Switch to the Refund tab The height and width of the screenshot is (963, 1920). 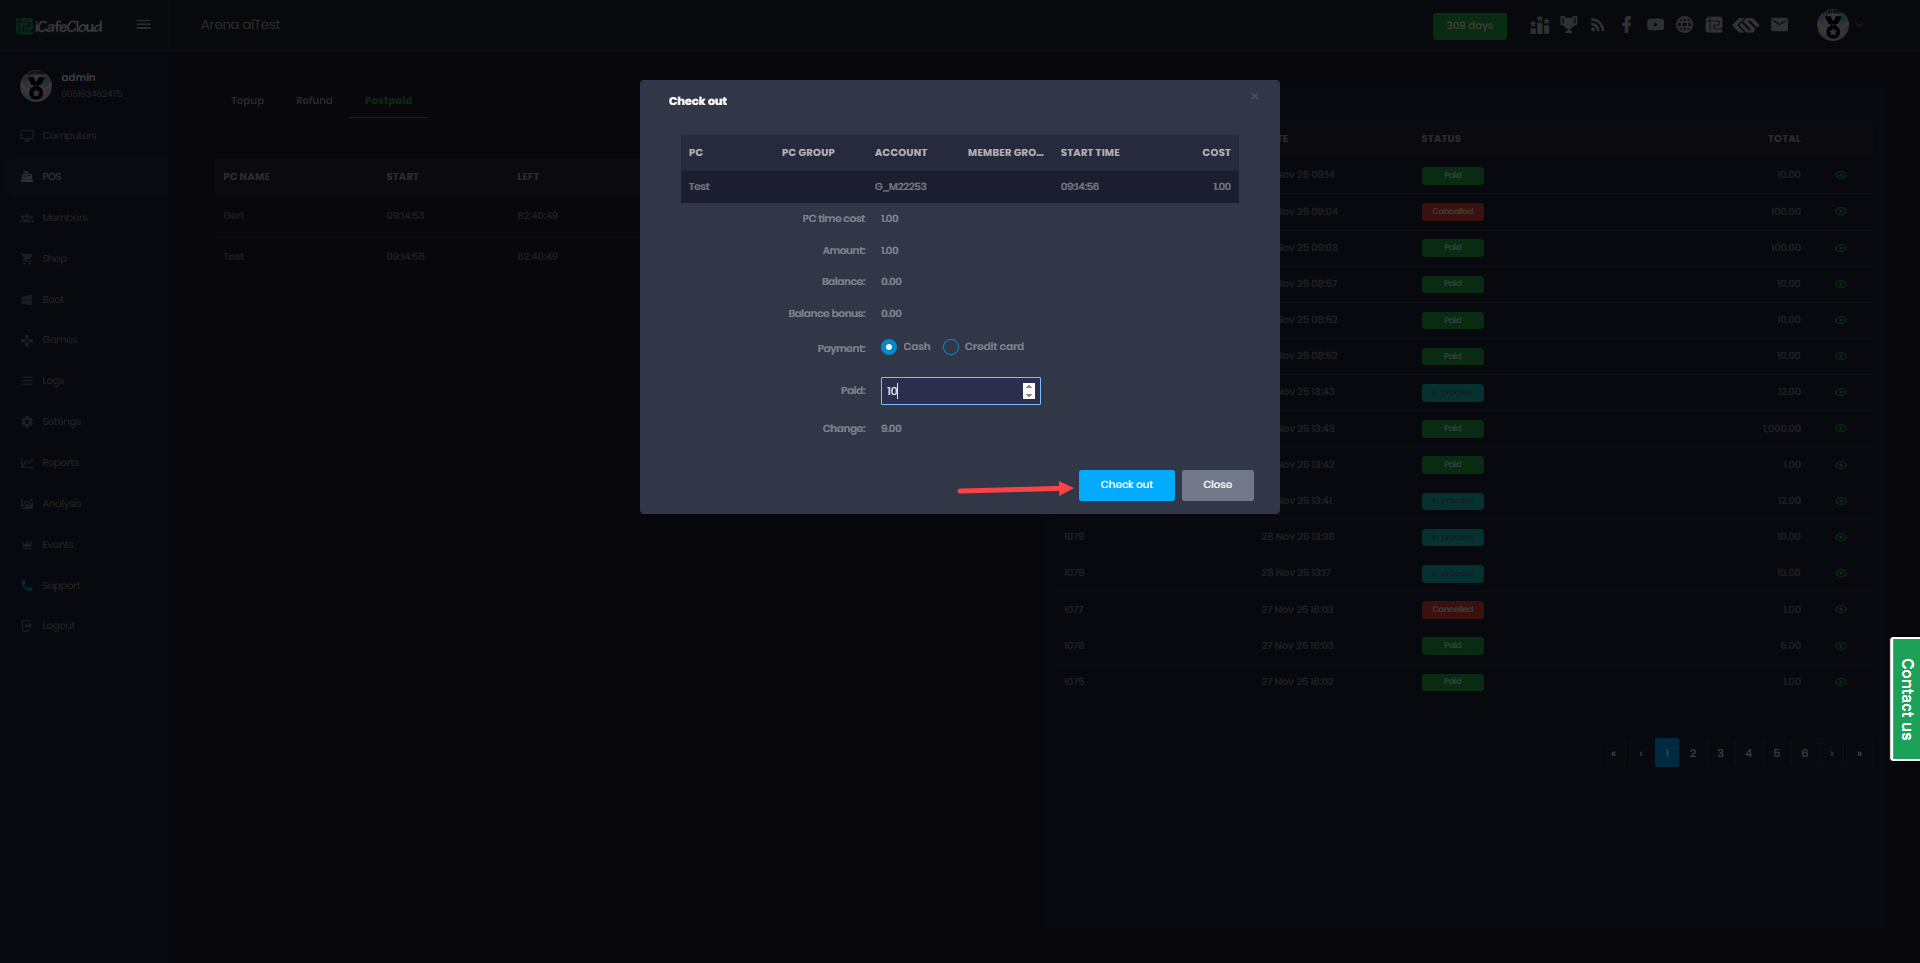pos(314,101)
